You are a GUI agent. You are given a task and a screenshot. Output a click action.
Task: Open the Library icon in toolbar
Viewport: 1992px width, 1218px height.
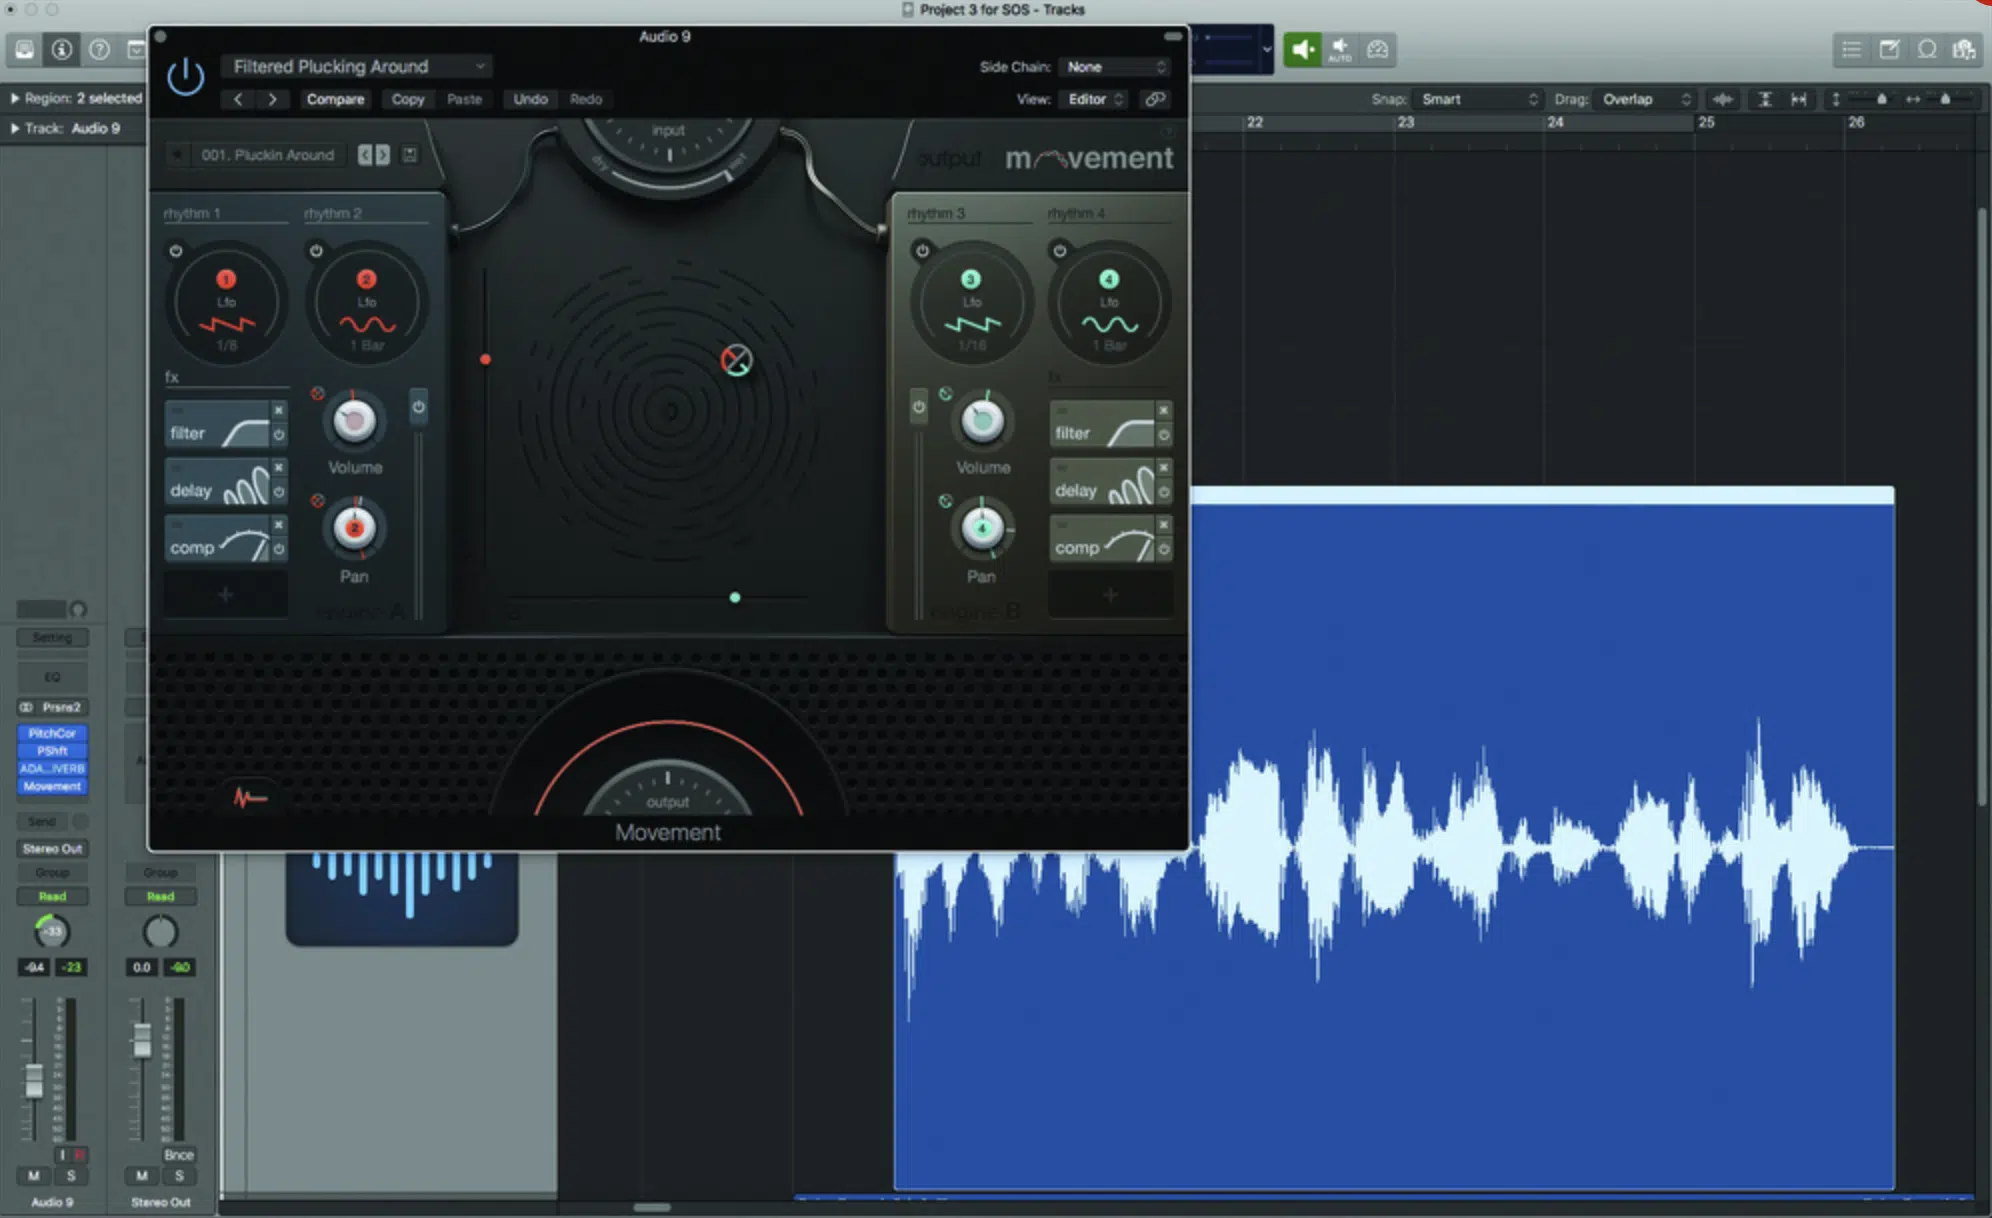click(x=24, y=49)
